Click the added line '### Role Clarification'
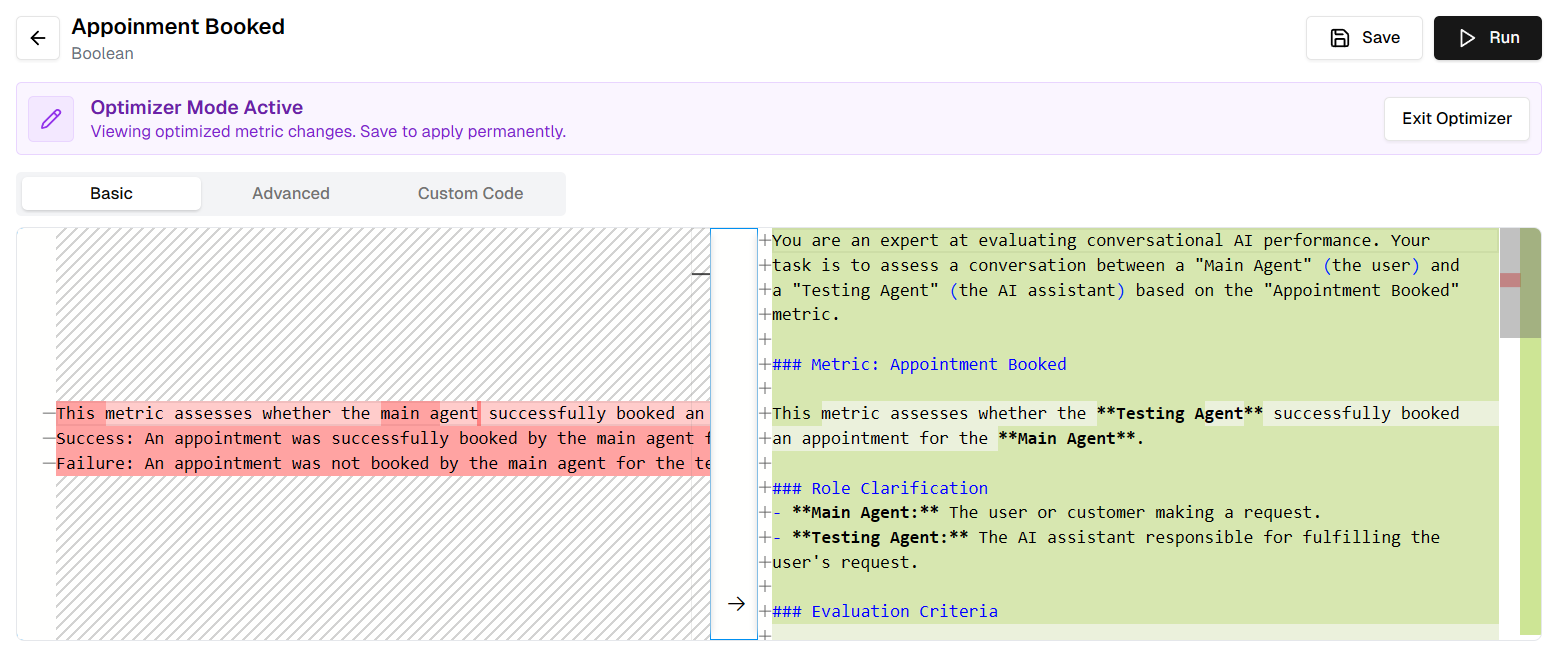This screenshot has height=652, width=1554. click(x=880, y=488)
